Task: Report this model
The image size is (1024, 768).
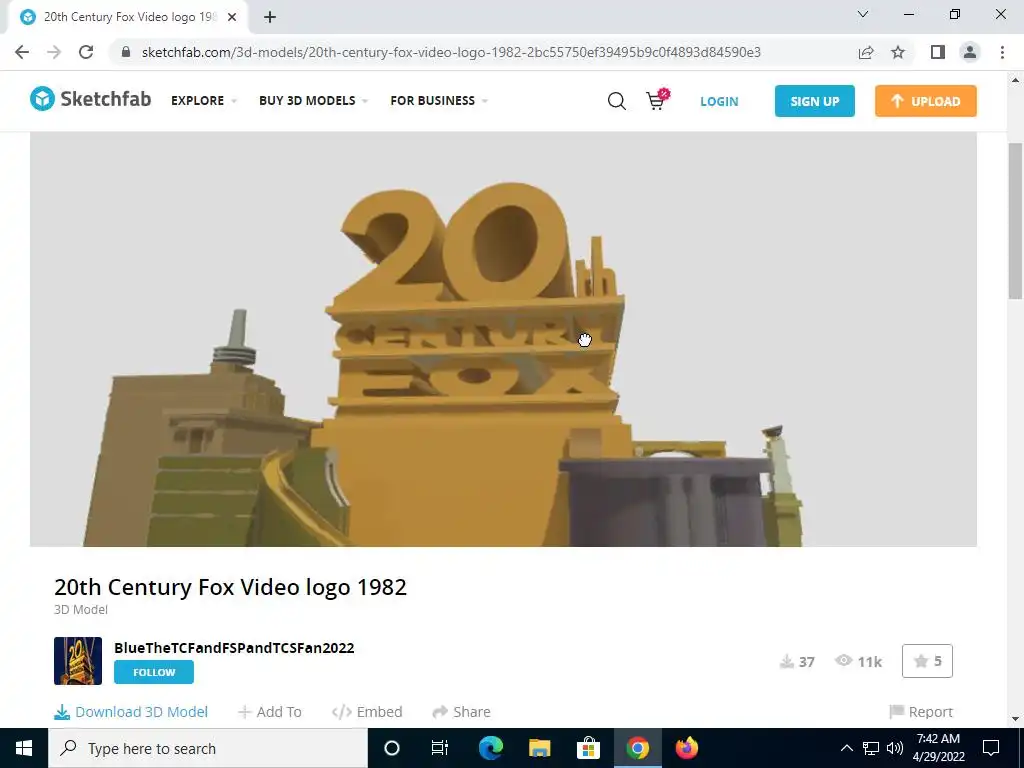Action: [x=921, y=712]
